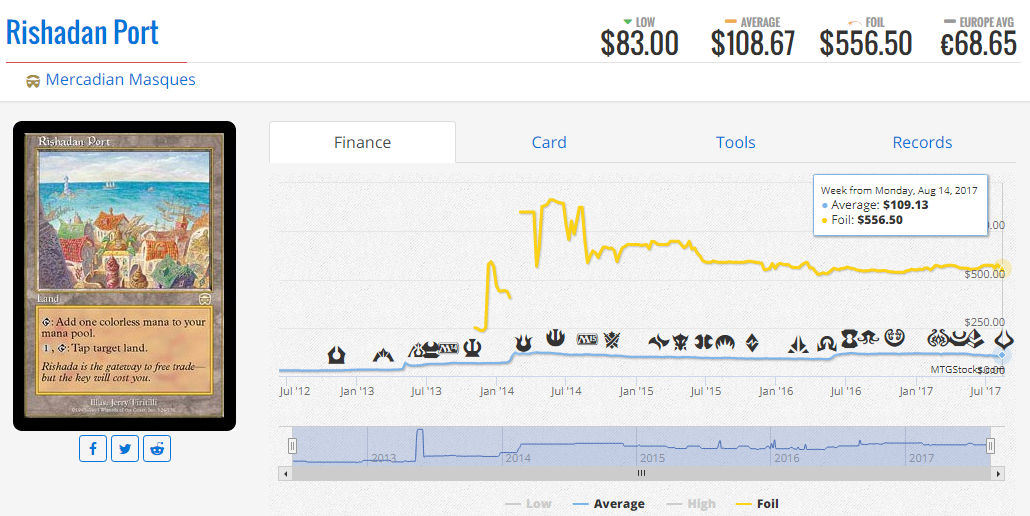Click the Jan '14 axis label

coord(497,391)
